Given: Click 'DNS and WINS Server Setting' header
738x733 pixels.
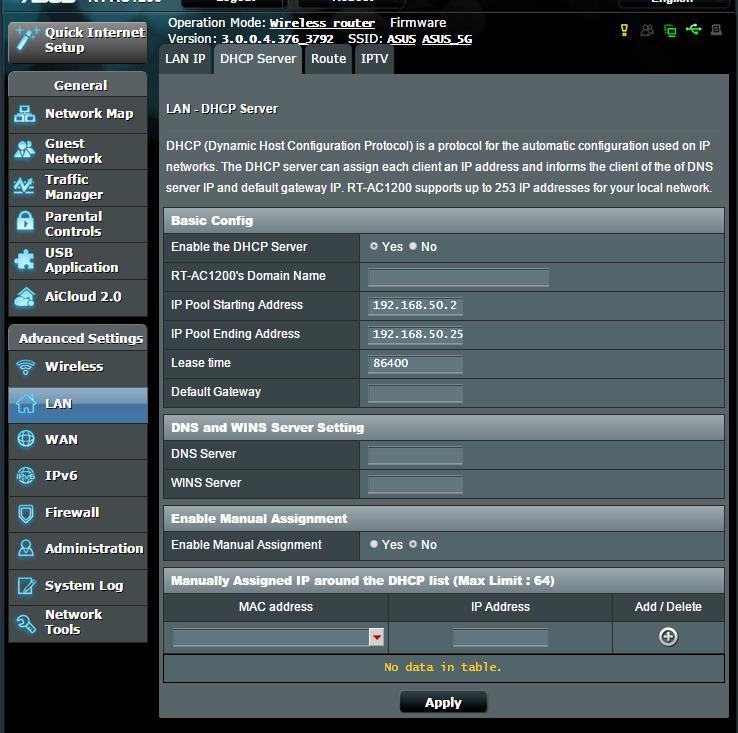Looking at the screenshot, I should click(x=443, y=427).
